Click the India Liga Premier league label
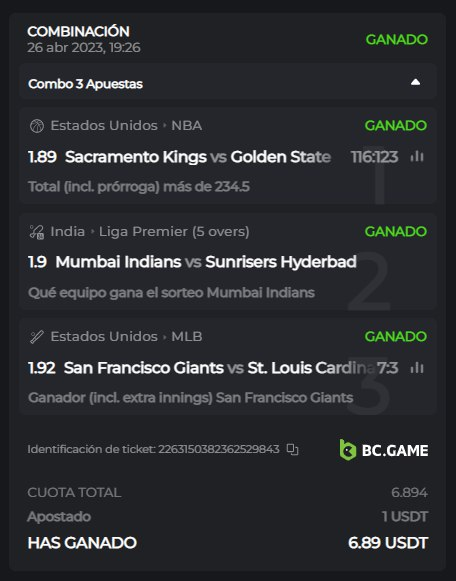456x581 pixels. [150, 232]
